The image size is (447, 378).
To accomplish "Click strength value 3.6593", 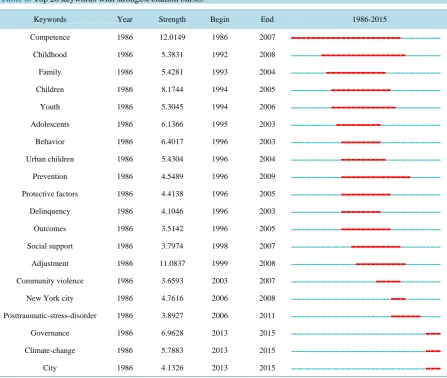I will pyautogui.click(x=172, y=281).
